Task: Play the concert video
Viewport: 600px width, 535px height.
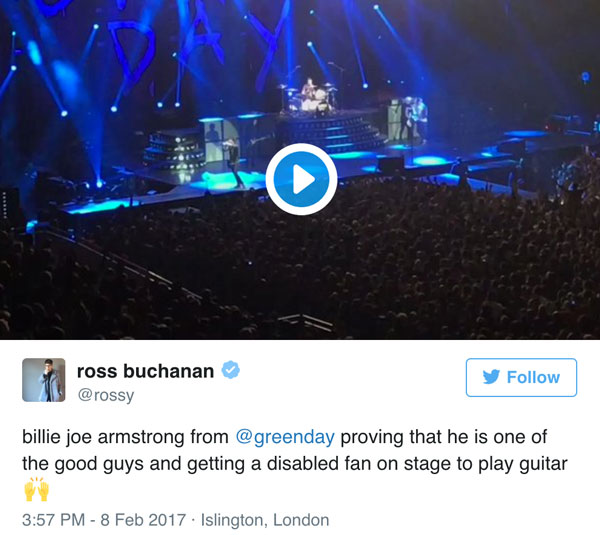Action: (301, 179)
